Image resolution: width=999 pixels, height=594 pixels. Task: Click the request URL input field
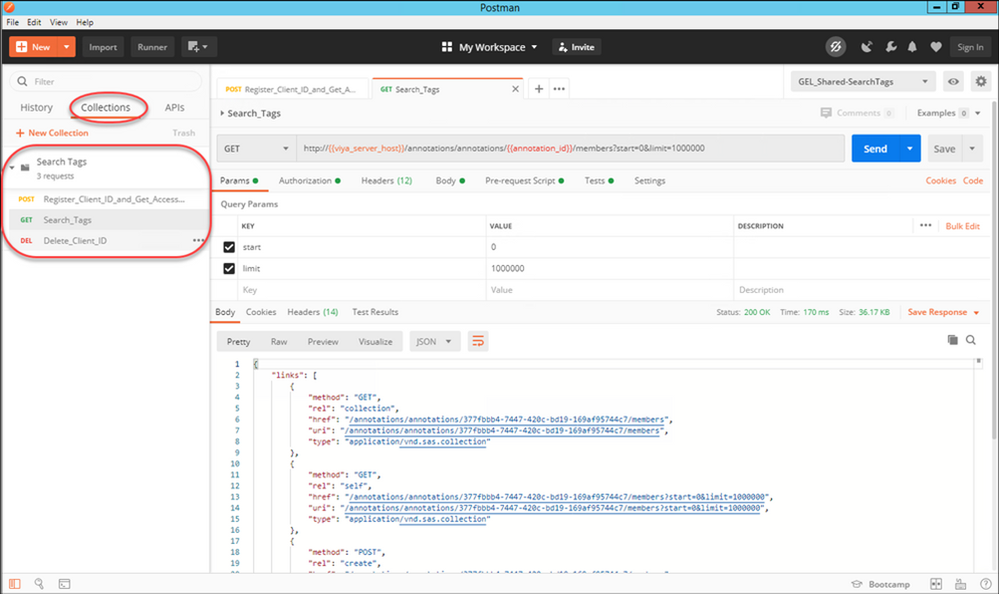pyautogui.click(x=570, y=148)
